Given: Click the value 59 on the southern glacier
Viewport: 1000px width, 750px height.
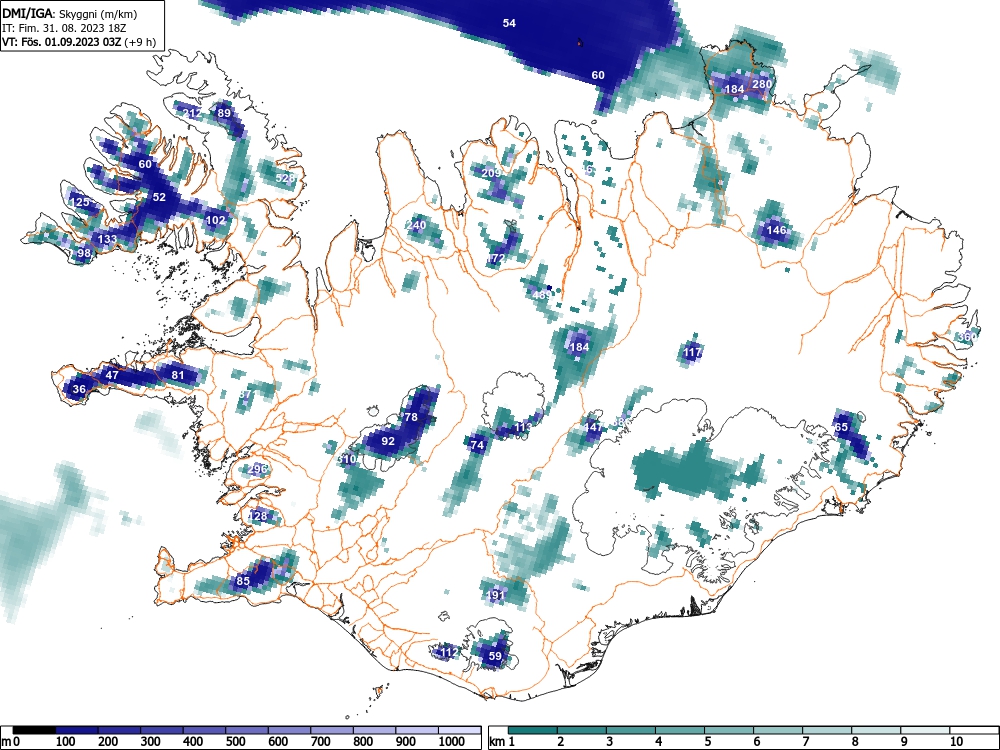Looking at the screenshot, I should [495, 656].
